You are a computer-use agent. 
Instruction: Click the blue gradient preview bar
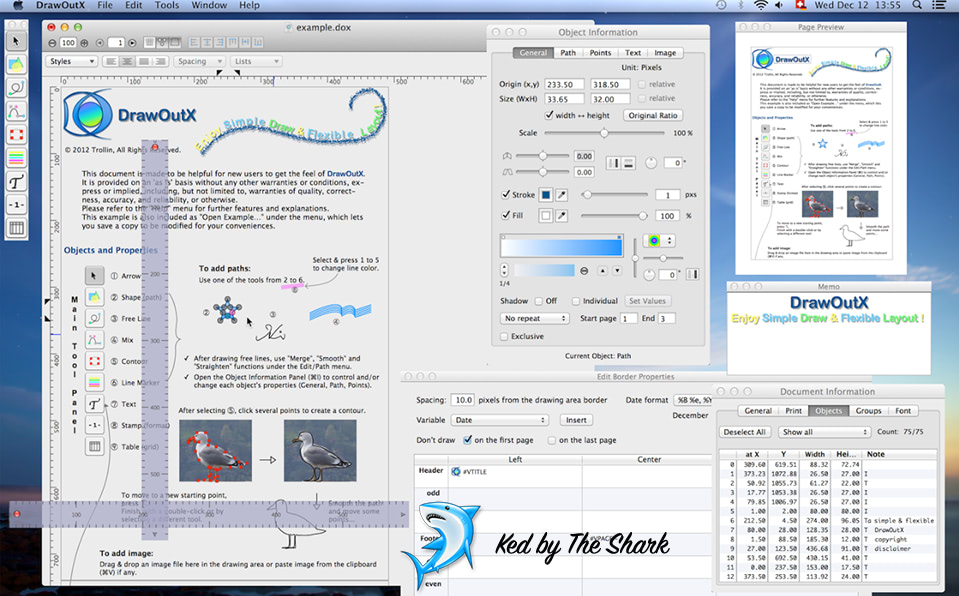(561, 246)
